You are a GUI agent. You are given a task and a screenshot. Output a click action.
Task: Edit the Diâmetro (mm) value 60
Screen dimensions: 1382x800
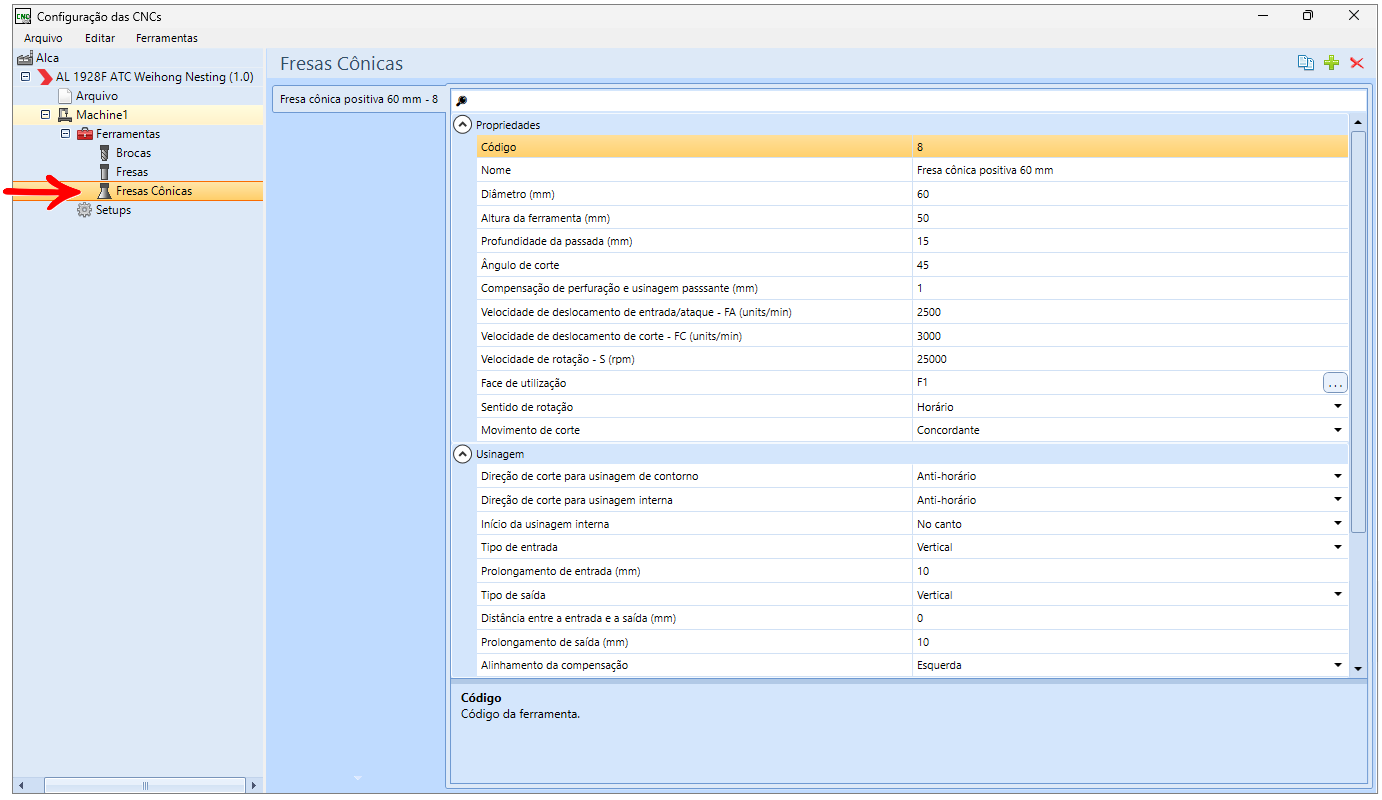[x=1130, y=194]
